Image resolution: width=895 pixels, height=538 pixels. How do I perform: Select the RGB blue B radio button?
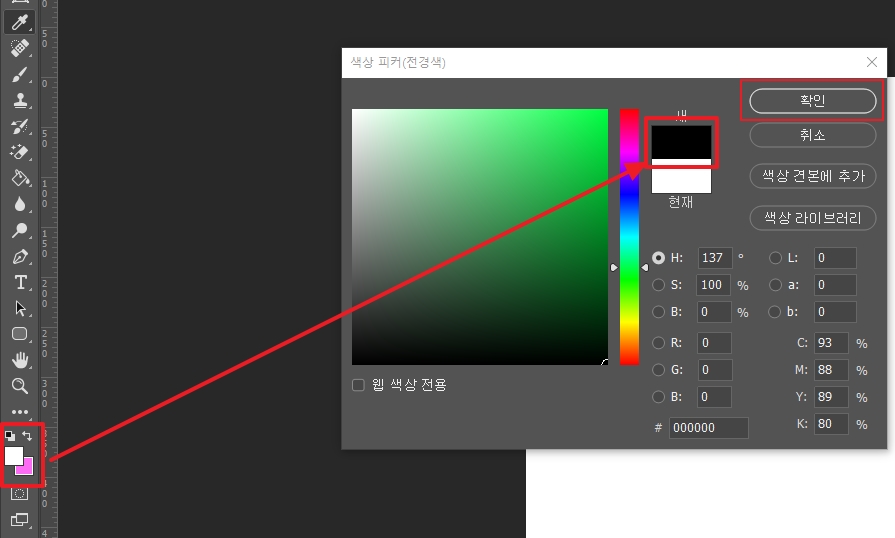(658, 397)
